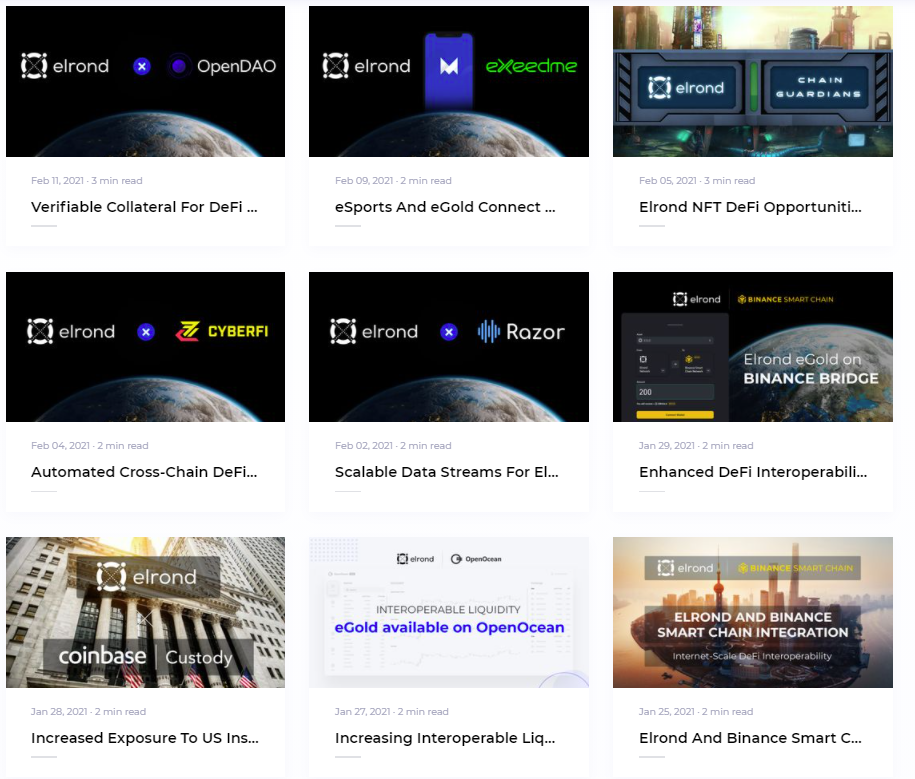Click 'Jan 29, 2021 · 2 min read' text
Image resolution: width=915 pixels, height=779 pixels.
coord(696,446)
